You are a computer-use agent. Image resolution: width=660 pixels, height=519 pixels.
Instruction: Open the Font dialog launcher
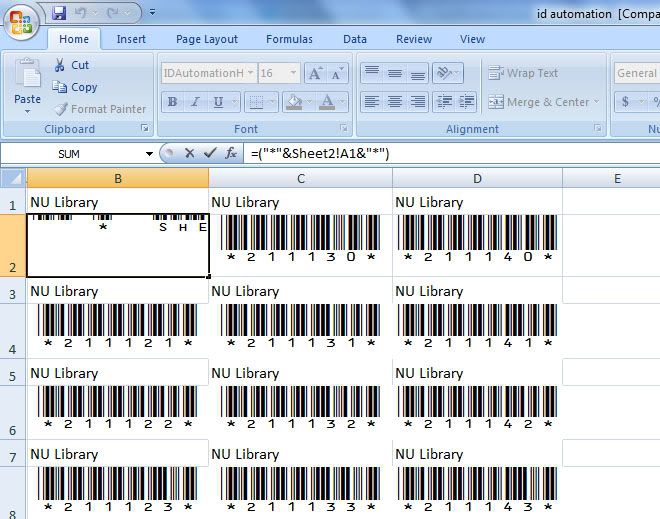point(344,128)
